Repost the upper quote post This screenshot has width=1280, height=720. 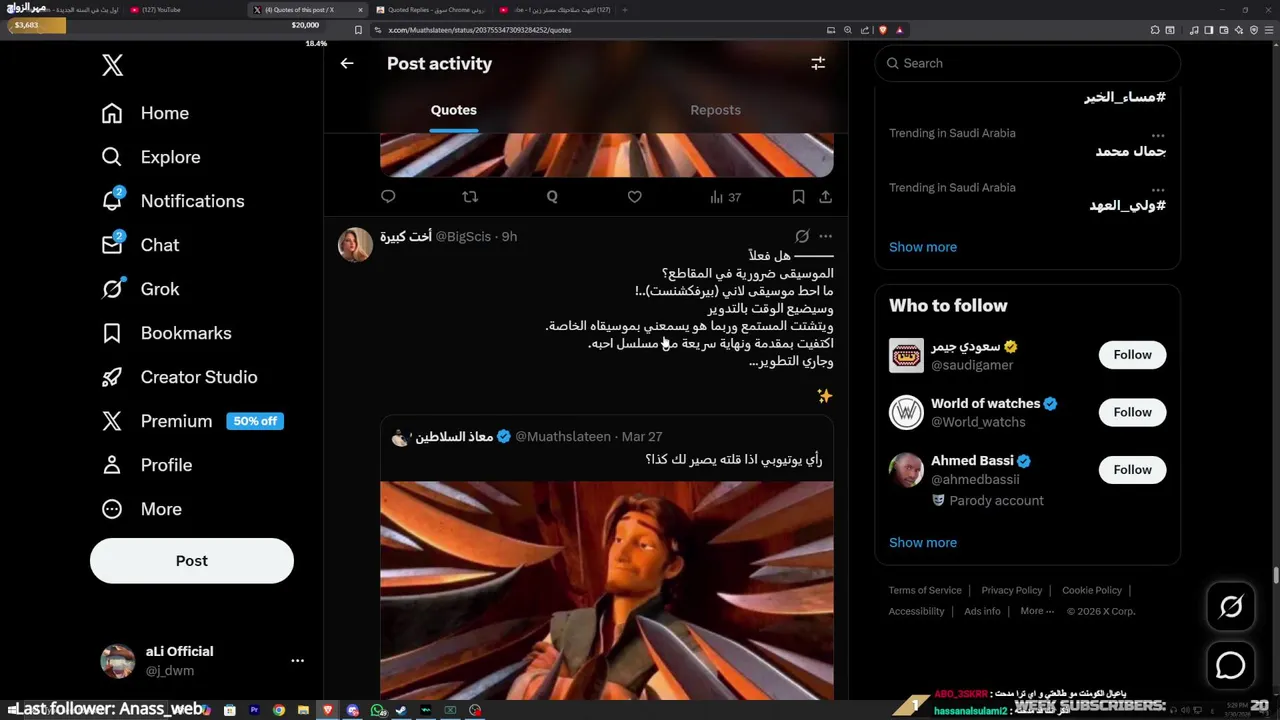coord(470,197)
